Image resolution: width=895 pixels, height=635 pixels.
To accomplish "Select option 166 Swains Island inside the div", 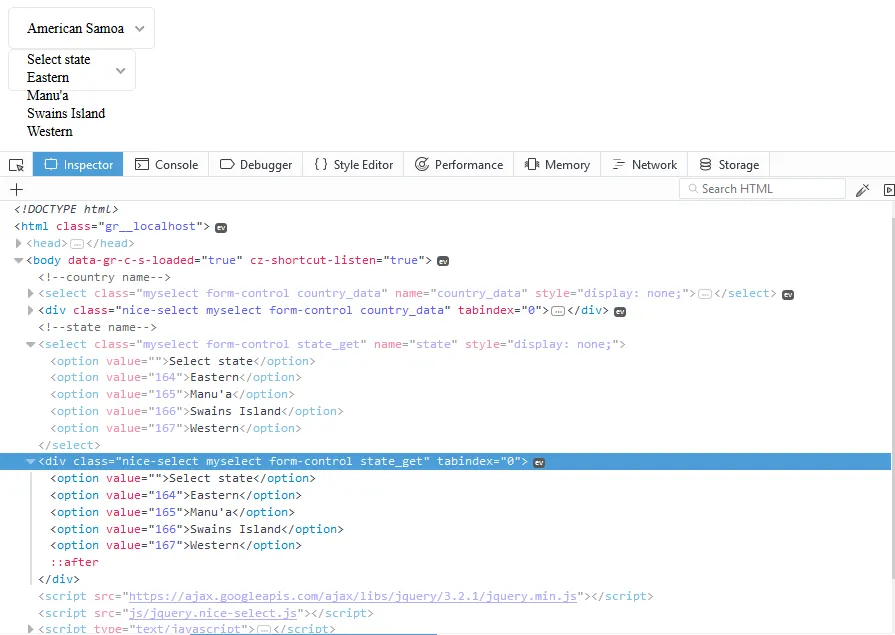I will [197, 529].
